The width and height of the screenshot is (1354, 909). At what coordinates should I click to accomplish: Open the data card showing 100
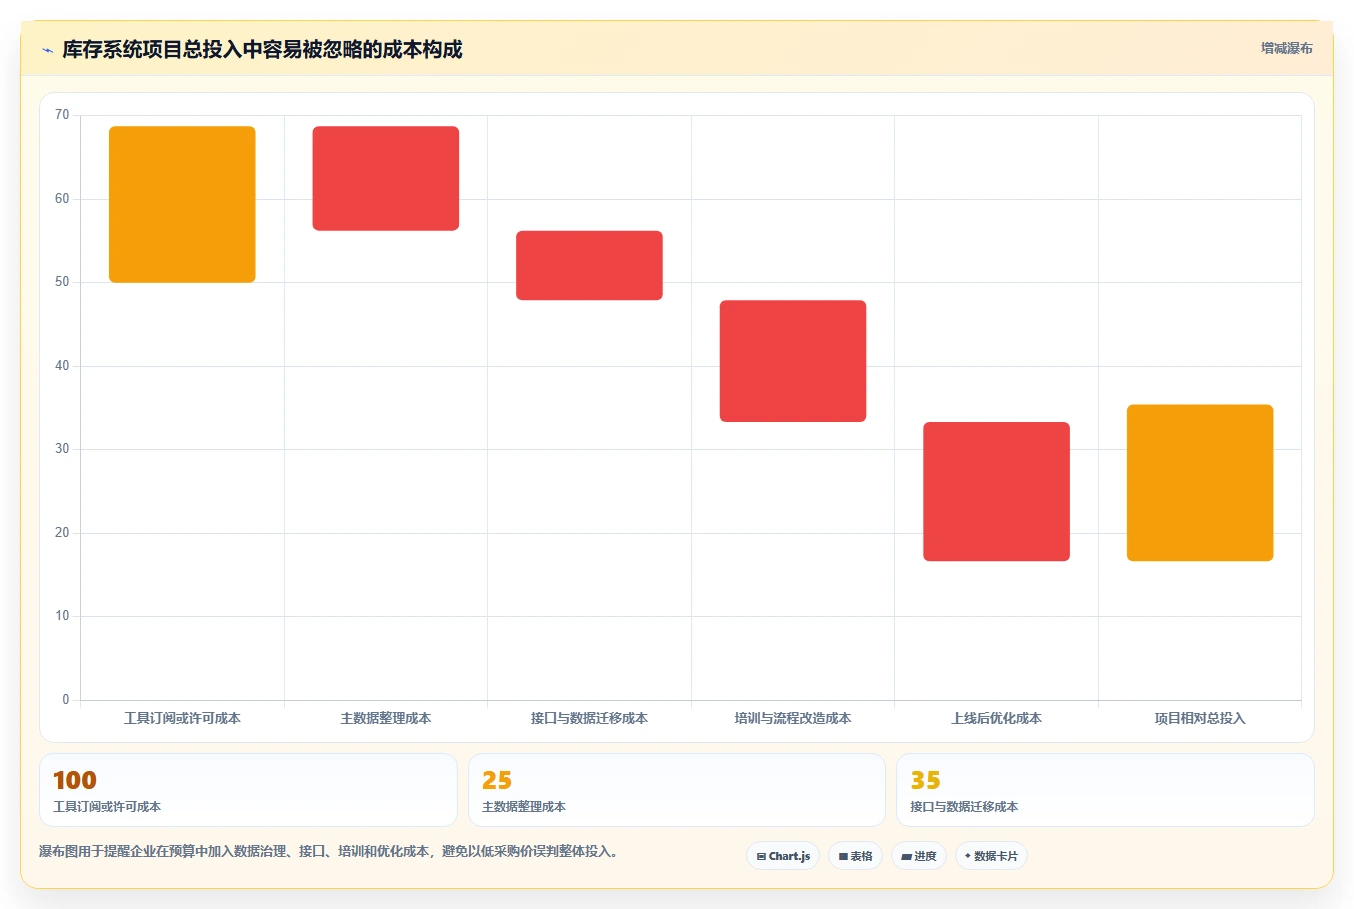coord(248,790)
